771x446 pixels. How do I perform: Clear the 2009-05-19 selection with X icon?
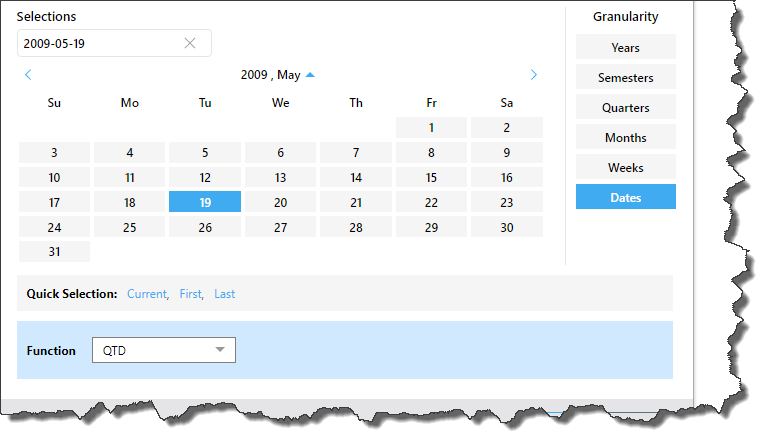[x=190, y=43]
